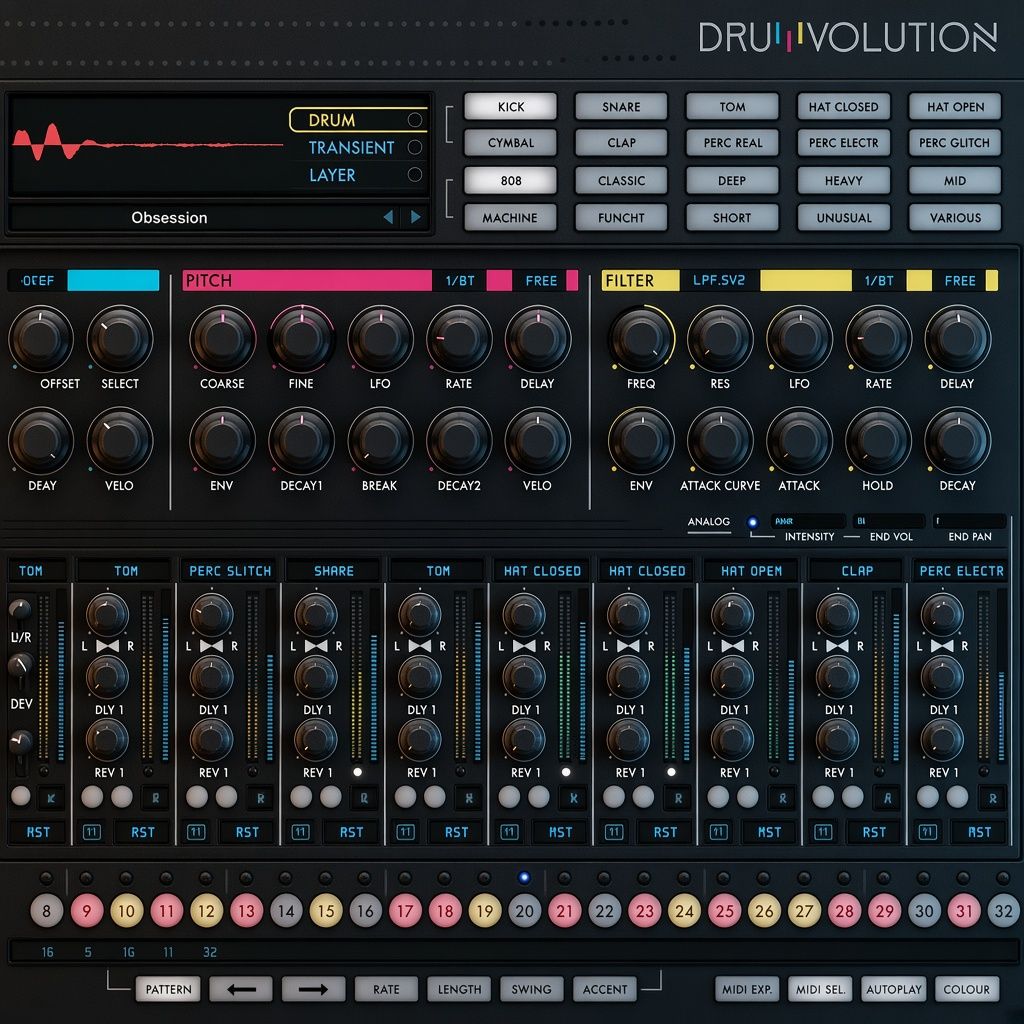Switch to the PATTERN tab
This screenshot has height=1024, width=1024.
tap(168, 989)
